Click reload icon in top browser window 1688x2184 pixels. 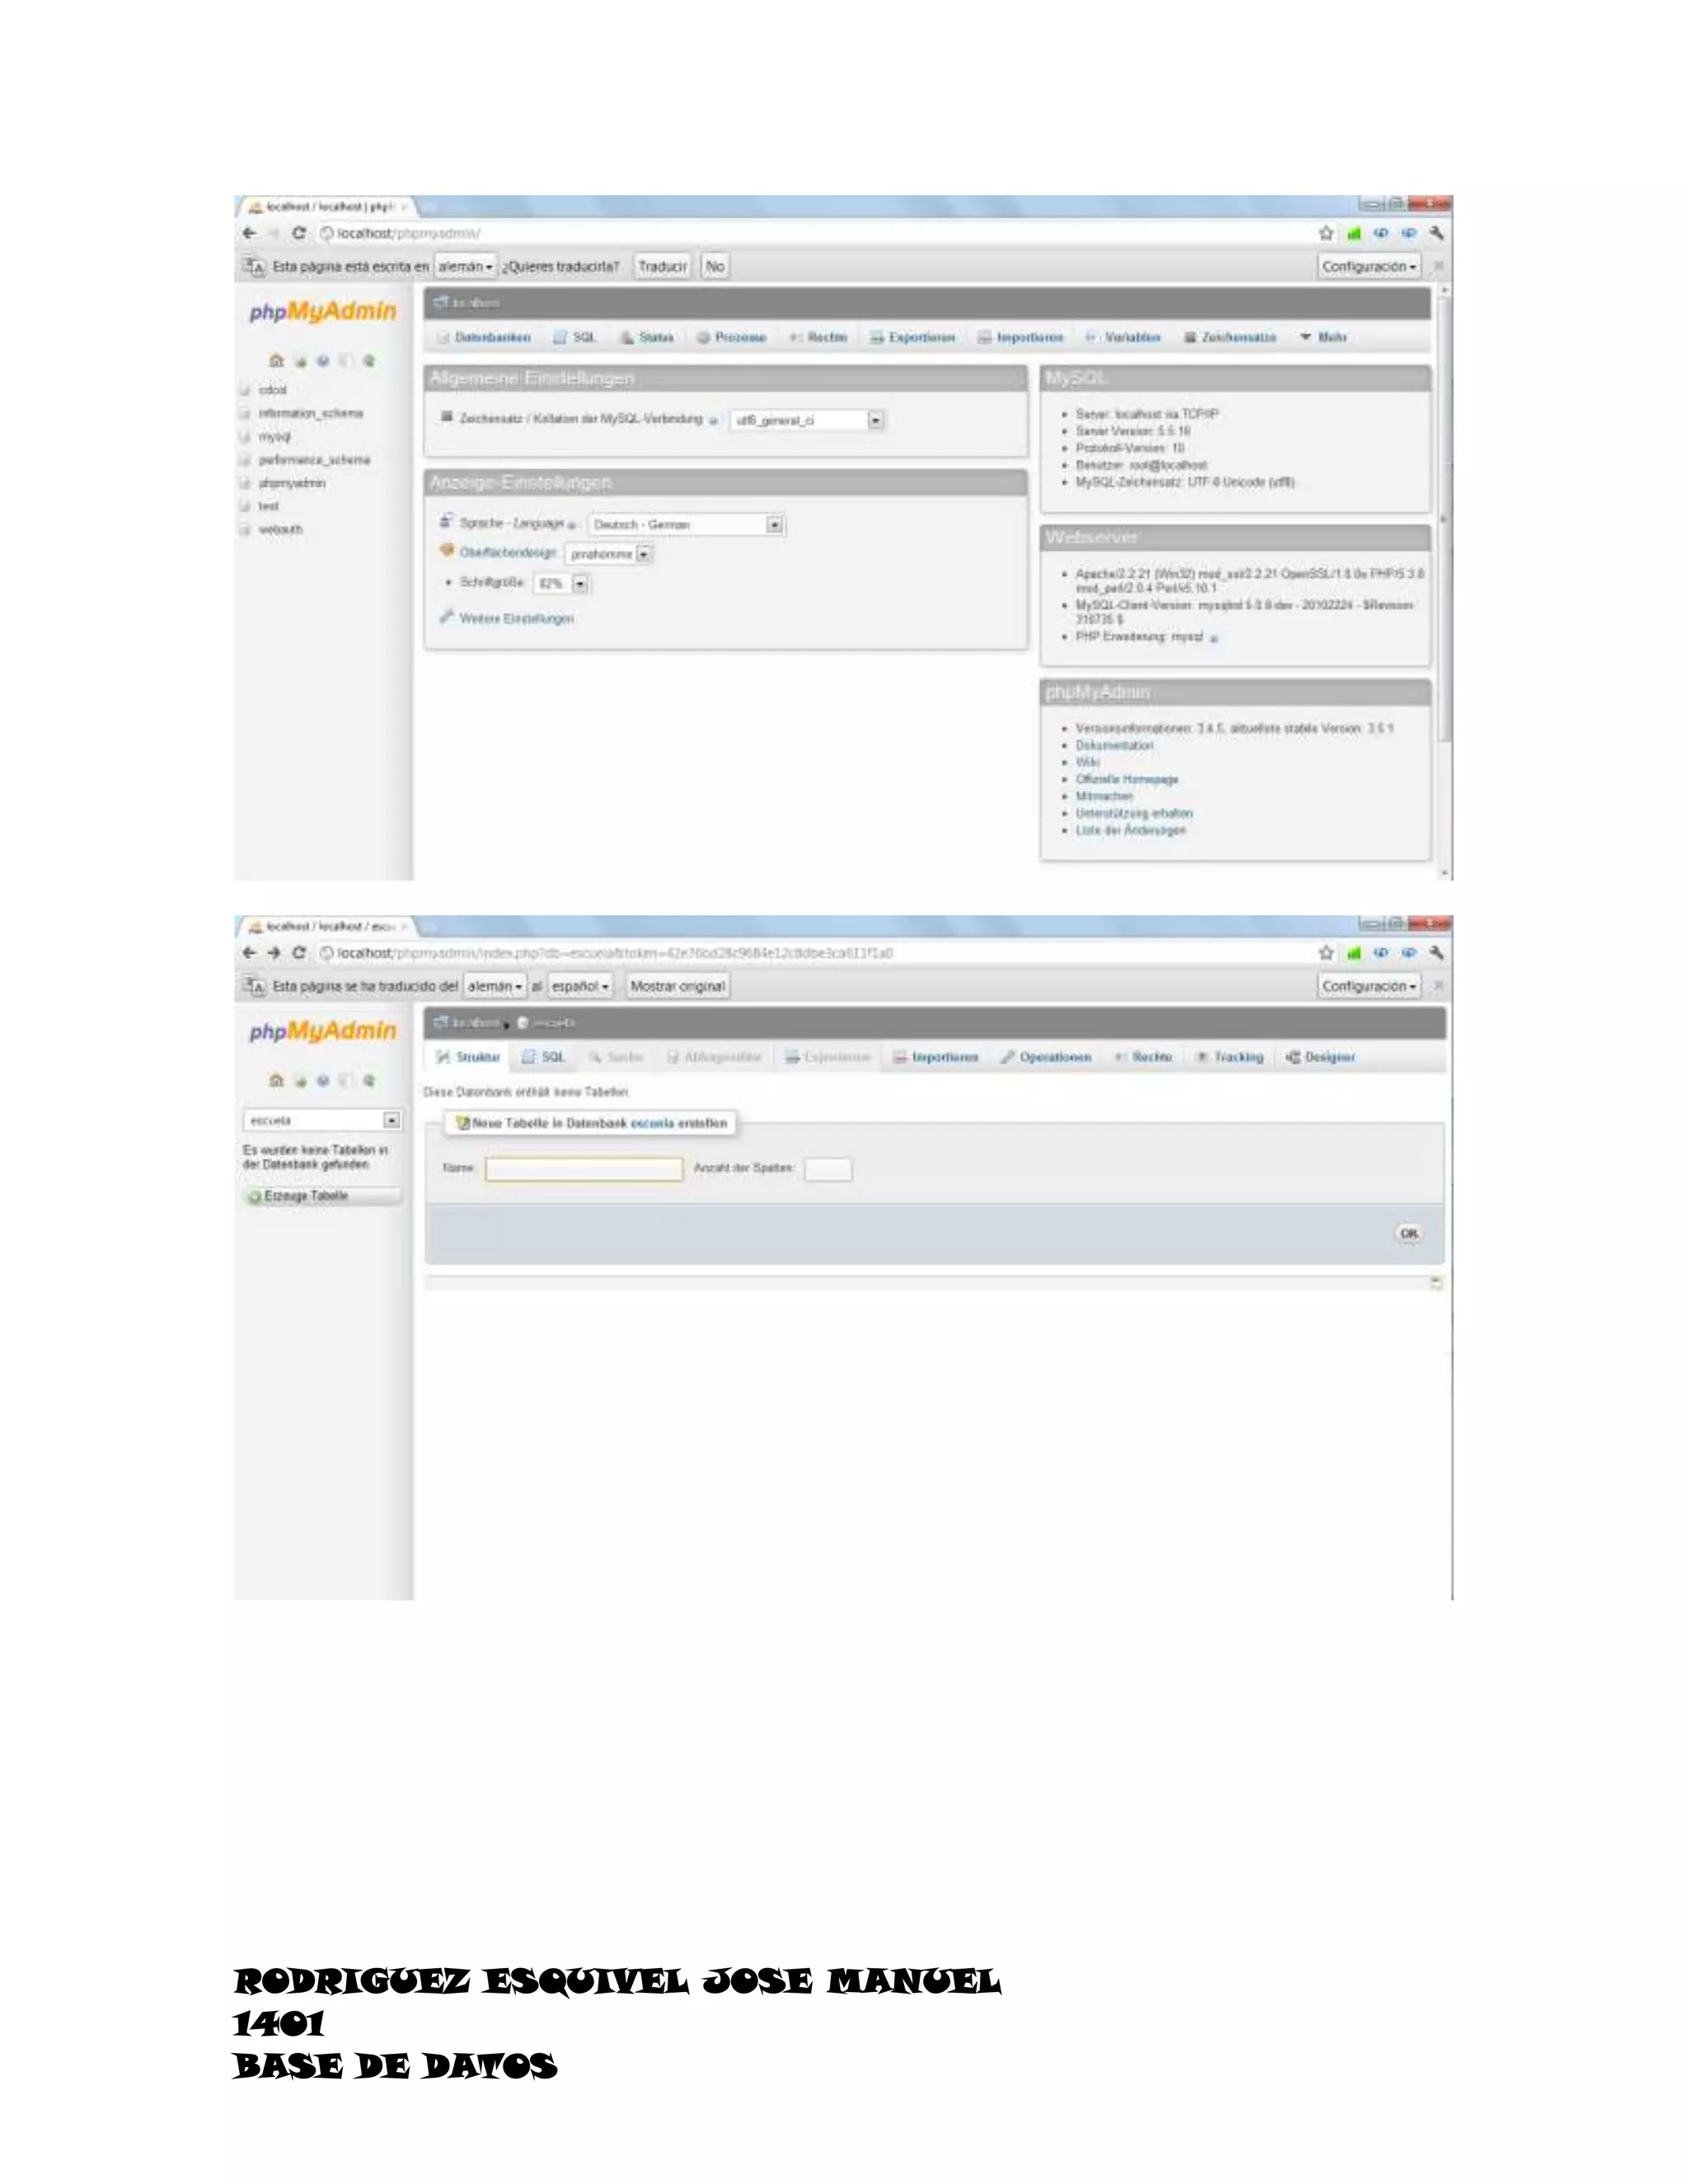[298, 233]
